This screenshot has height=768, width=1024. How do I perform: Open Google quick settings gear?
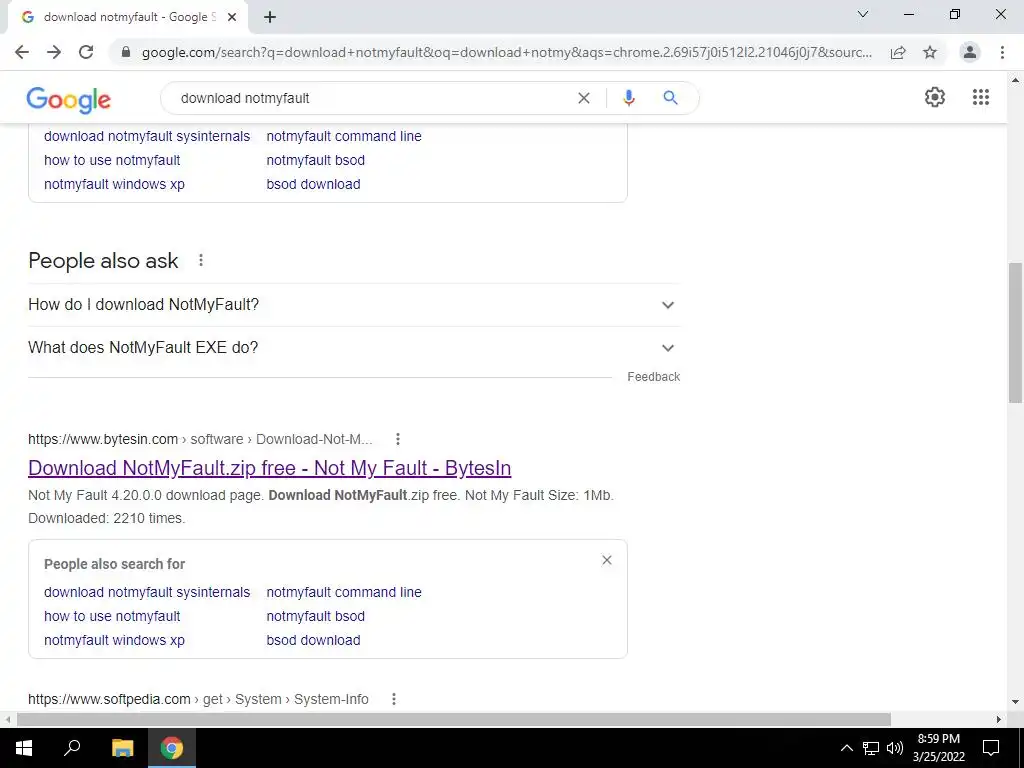tap(935, 97)
